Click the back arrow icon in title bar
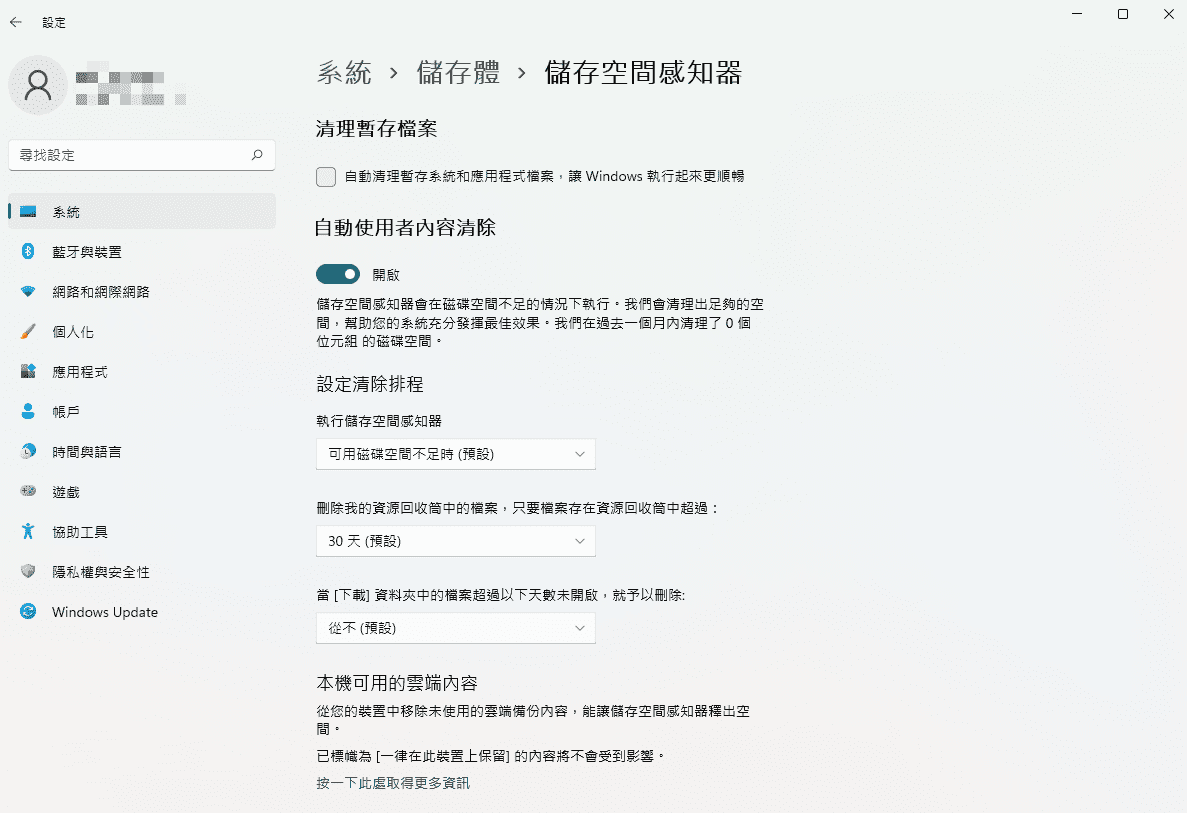 (x=16, y=23)
